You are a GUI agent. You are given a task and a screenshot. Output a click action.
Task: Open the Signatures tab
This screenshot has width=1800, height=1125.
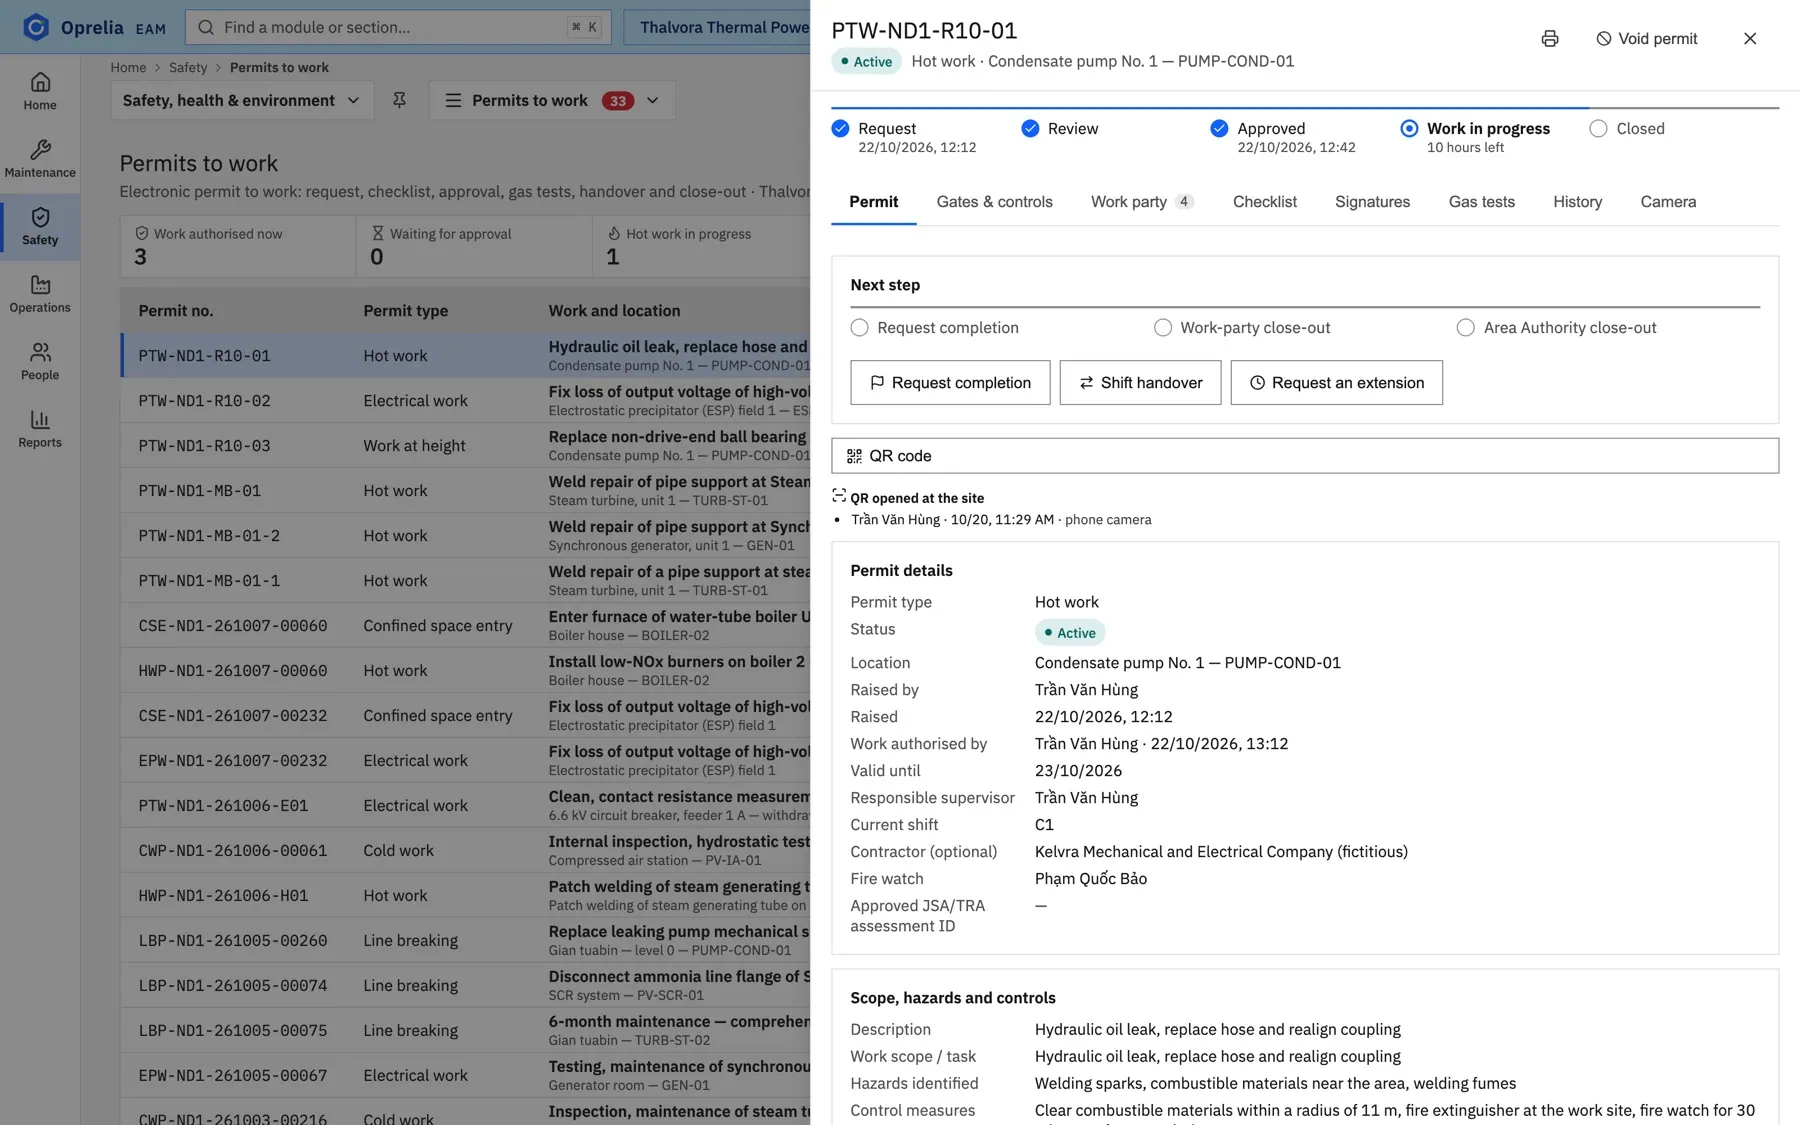point(1372,202)
